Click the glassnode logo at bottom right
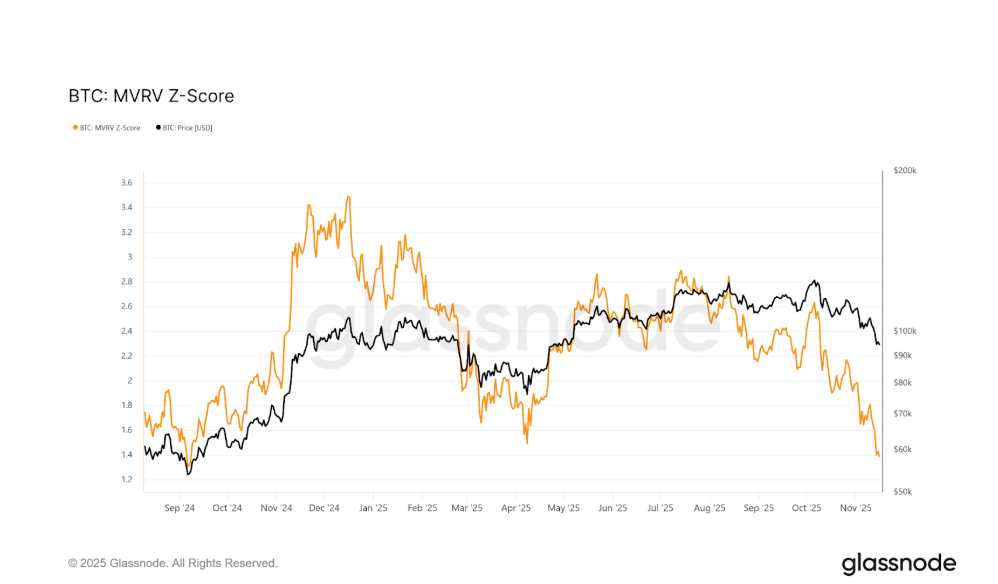 (x=898, y=563)
